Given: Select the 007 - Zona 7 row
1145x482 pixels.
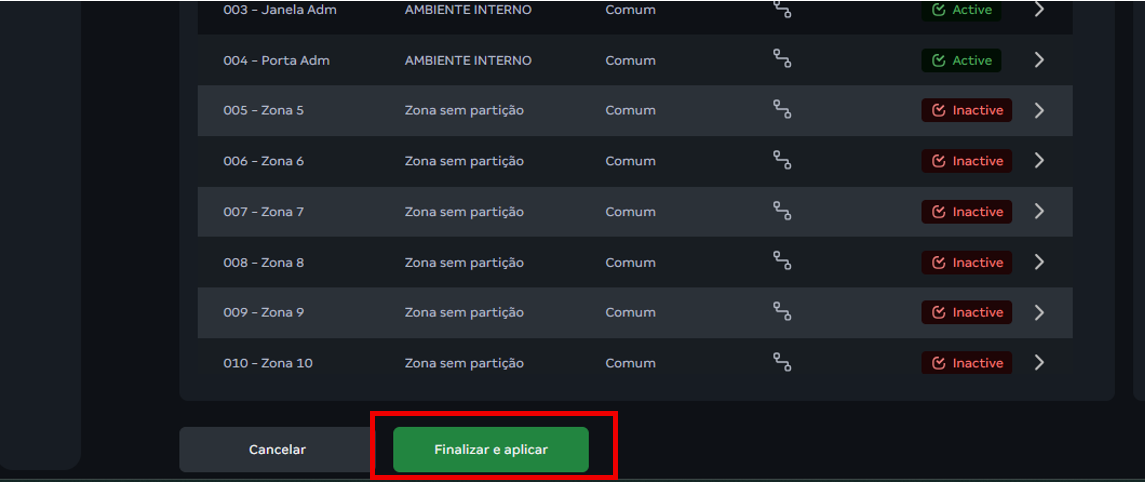Looking at the screenshot, I should click(x=264, y=212).
